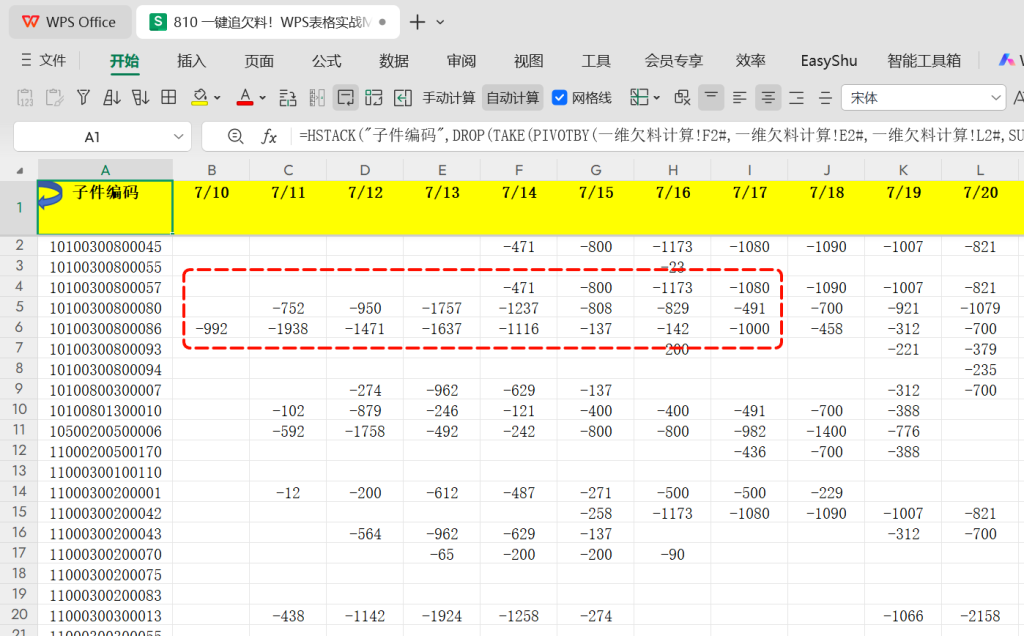Screen dimensions: 1024x636
Task: Click the paste values icon
Action: 25,98
